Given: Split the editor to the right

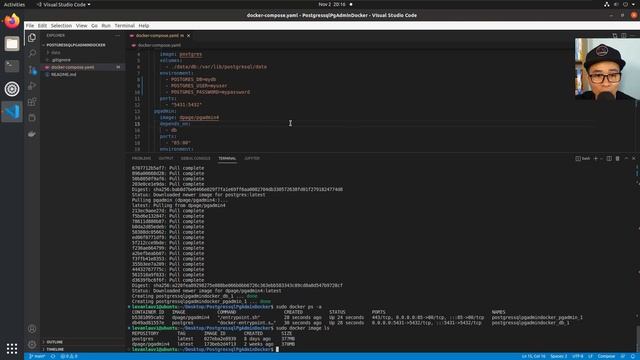Looking at the screenshot, I should tap(624, 36).
